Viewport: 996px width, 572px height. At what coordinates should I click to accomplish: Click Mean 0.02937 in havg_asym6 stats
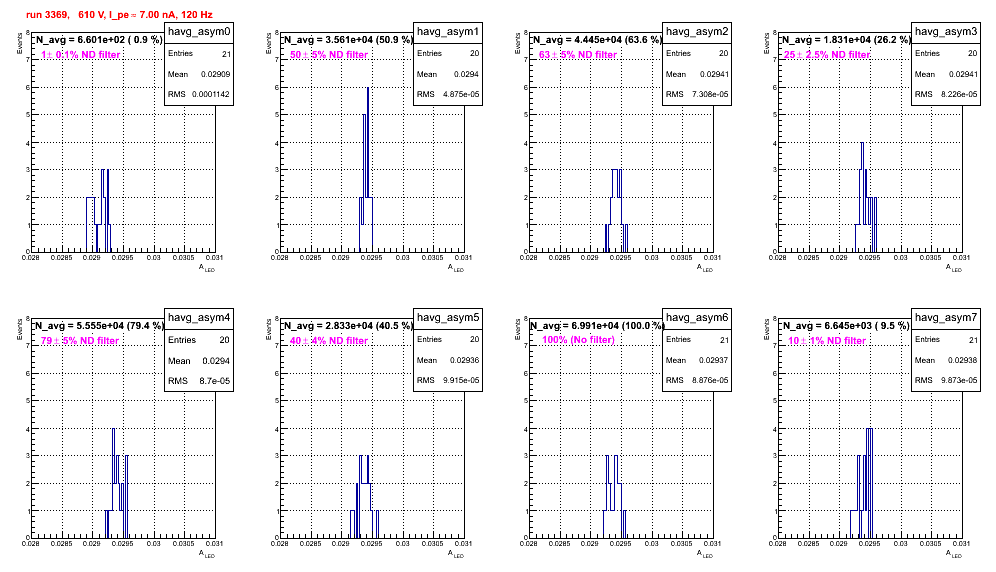[697, 360]
